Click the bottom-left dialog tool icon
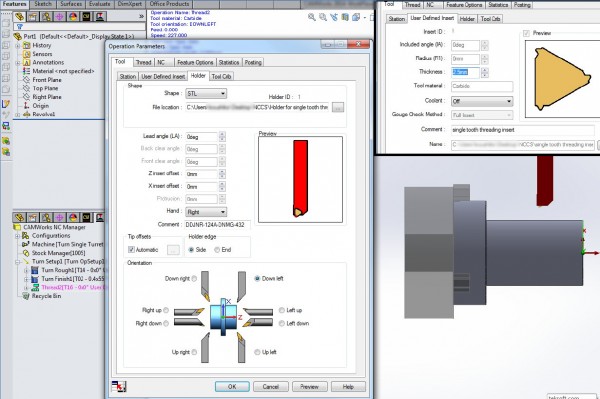Screen dimensions: 600x399 (x=119, y=386)
